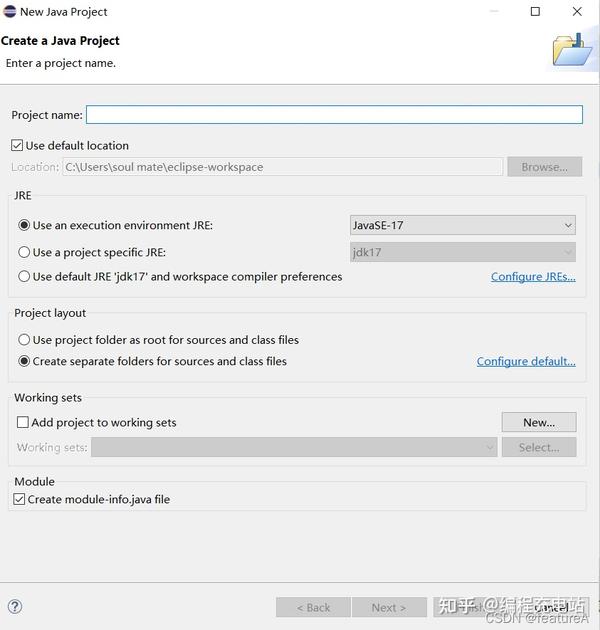Viewport: 600px width, 630px height.
Task: Uncheck Use default location checkbox
Action: pyautogui.click(x=17, y=145)
